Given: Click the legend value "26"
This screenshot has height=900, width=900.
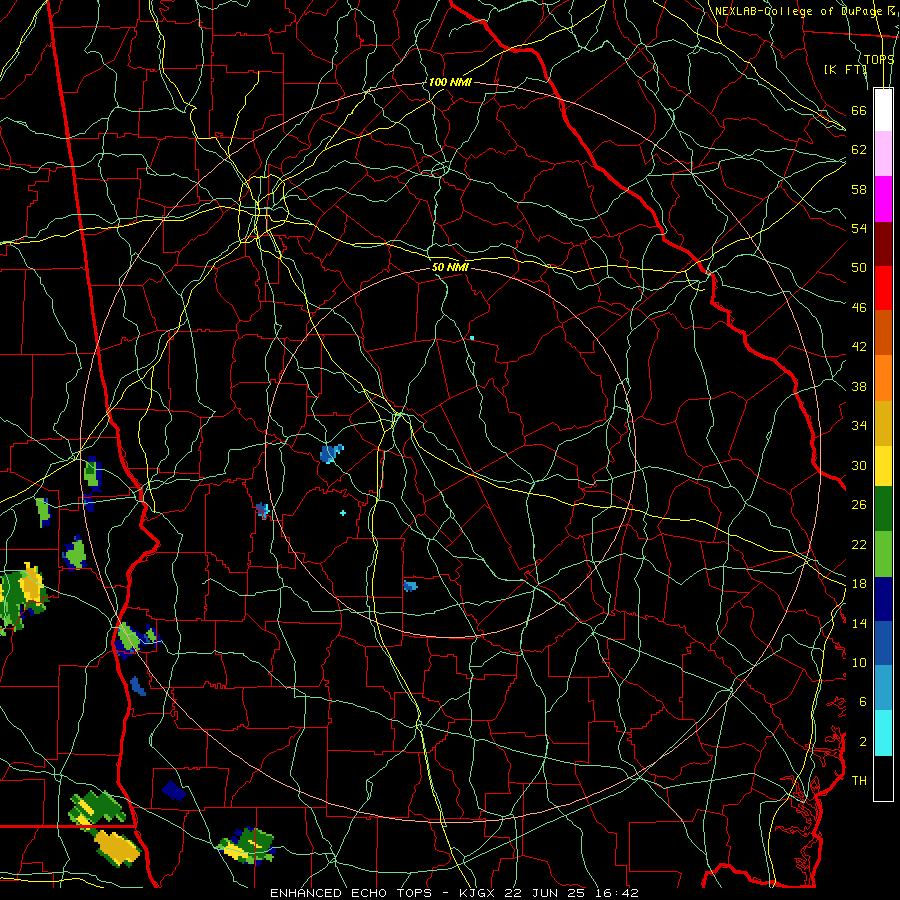Looking at the screenshot, I should pos(859,505).
